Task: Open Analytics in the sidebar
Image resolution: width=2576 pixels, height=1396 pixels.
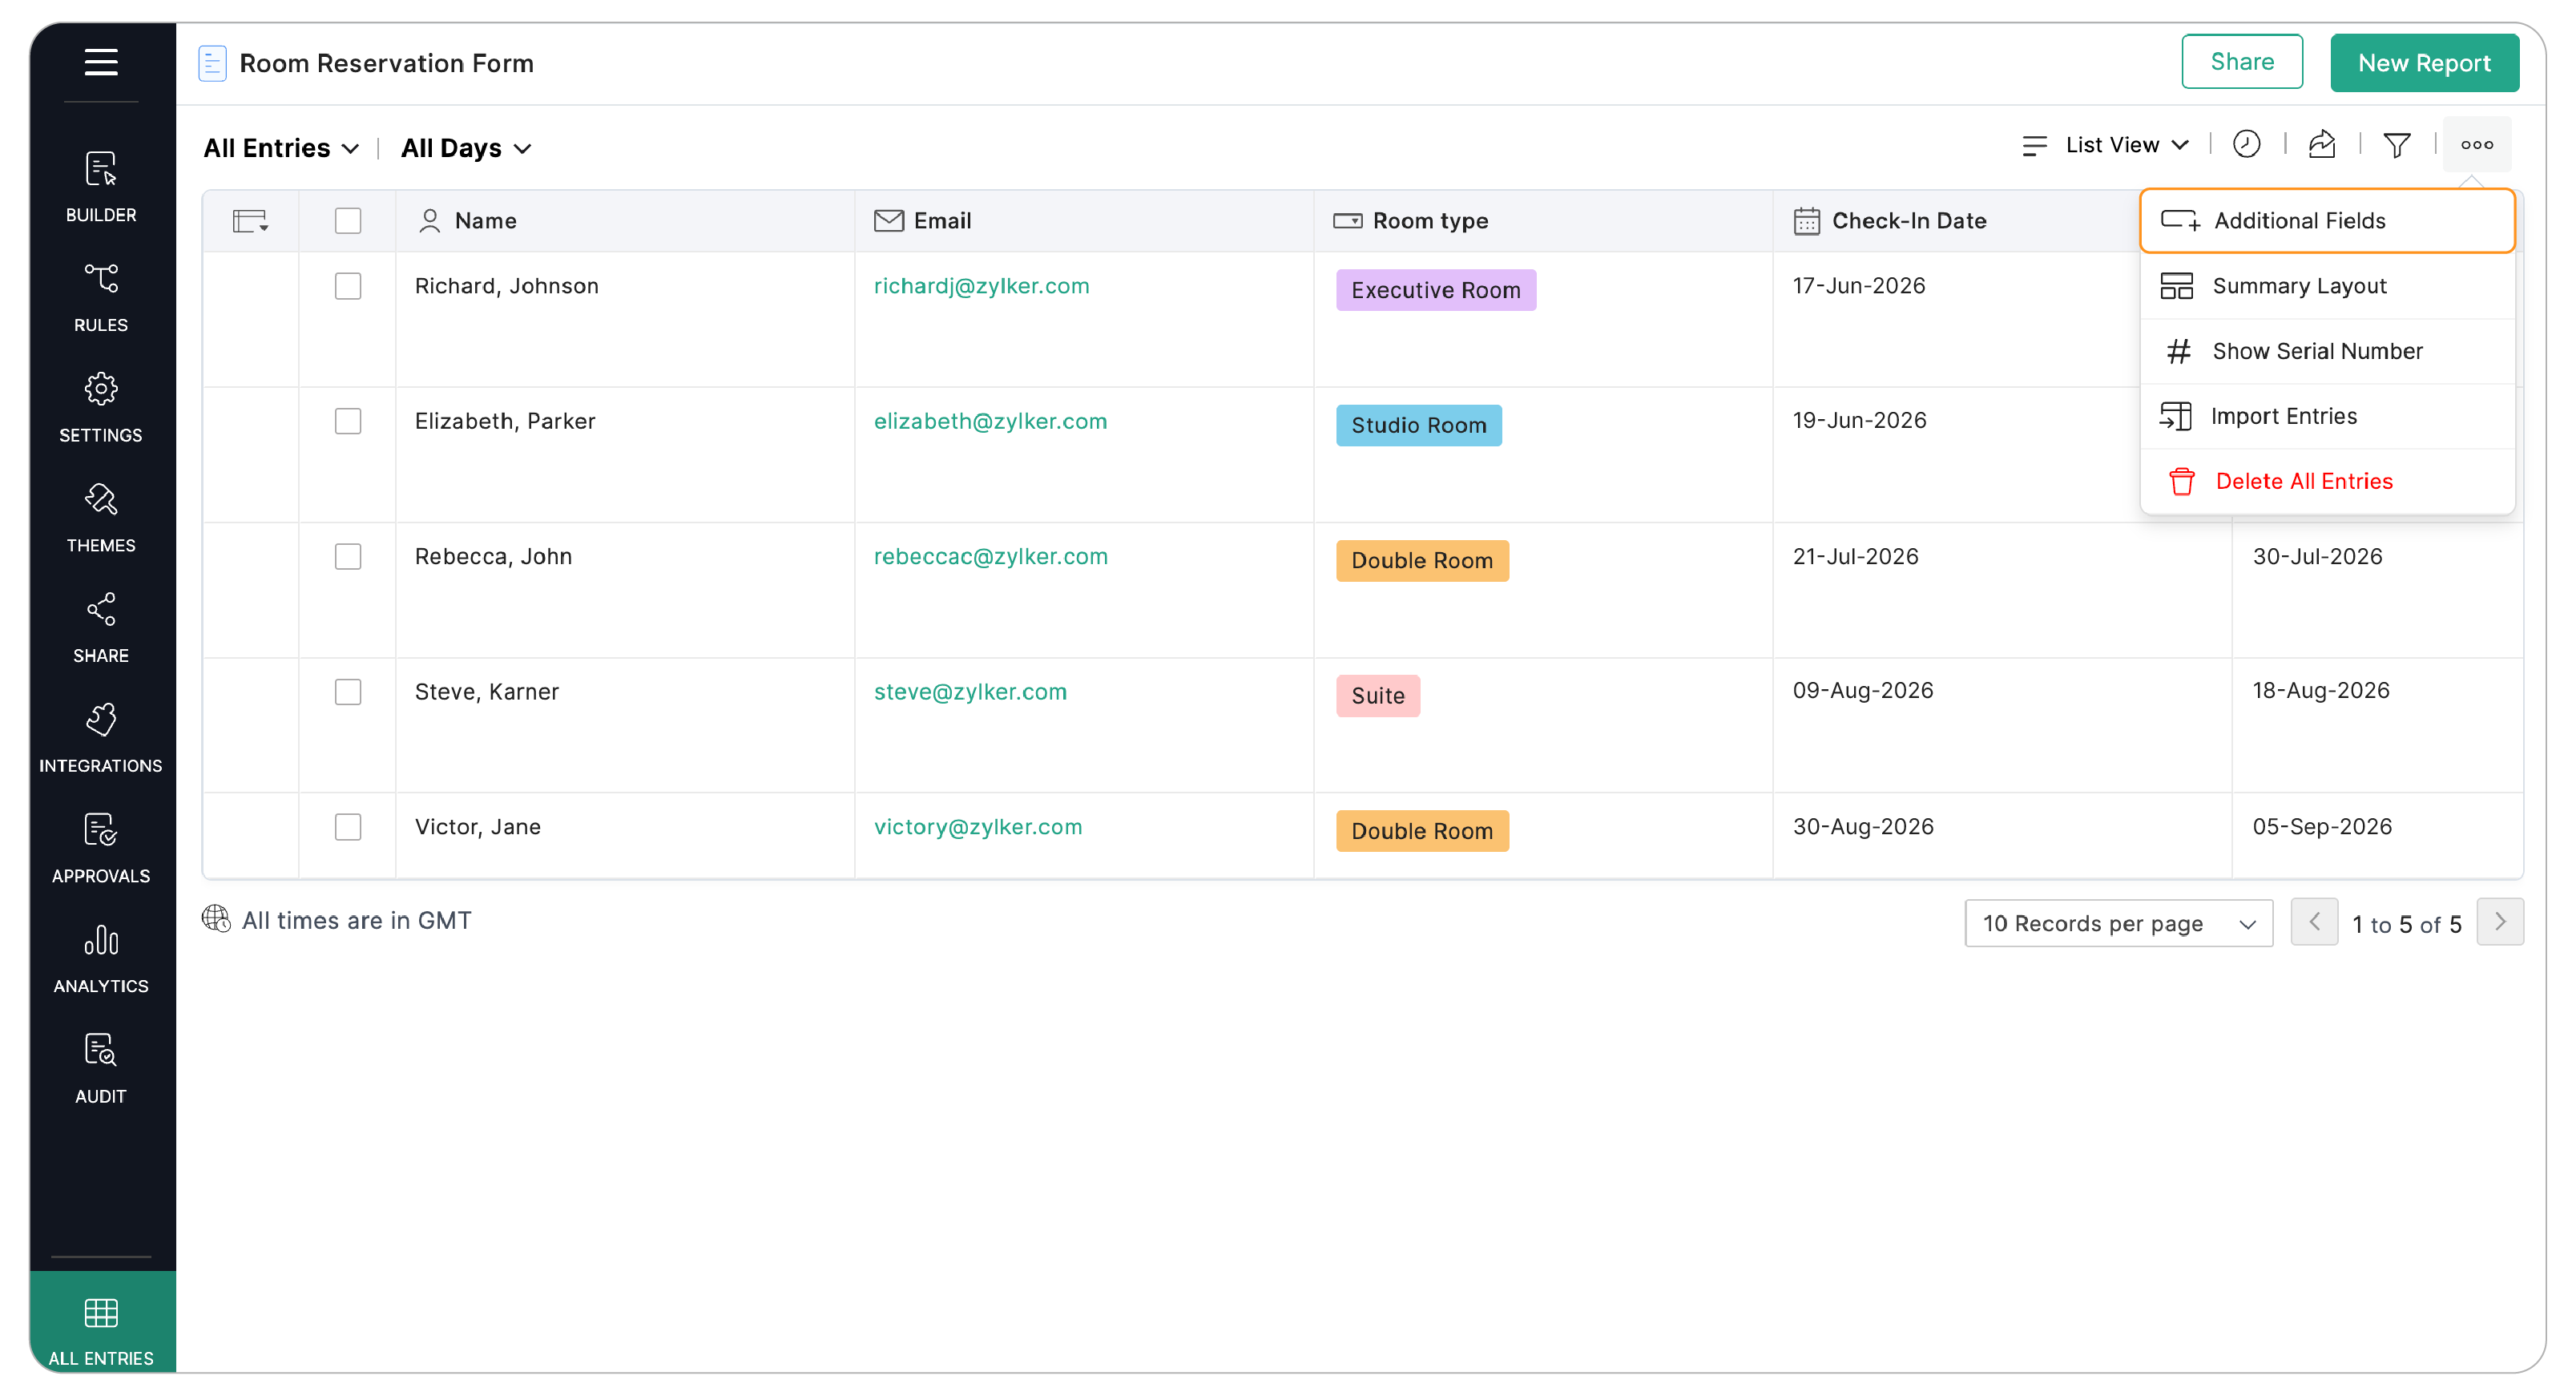Action: click(x=101, y=957)
